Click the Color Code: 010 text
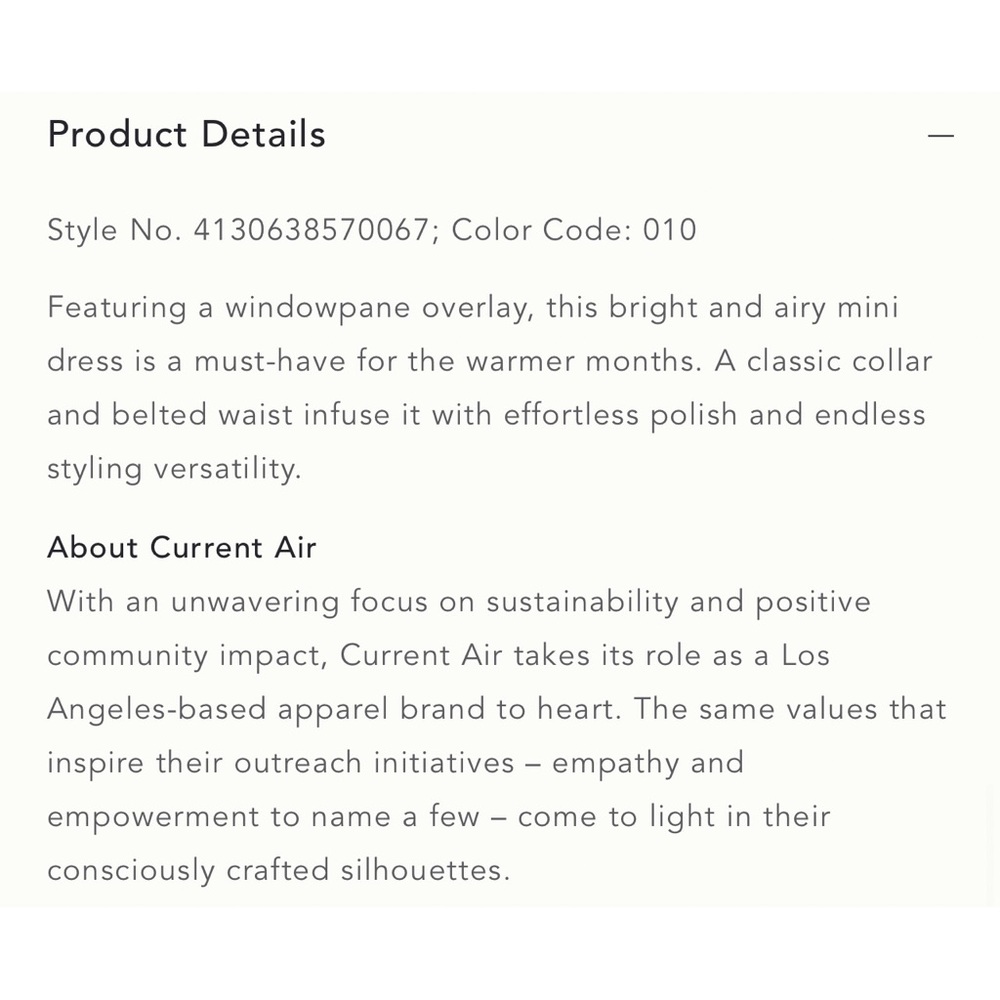 [574, 230]
